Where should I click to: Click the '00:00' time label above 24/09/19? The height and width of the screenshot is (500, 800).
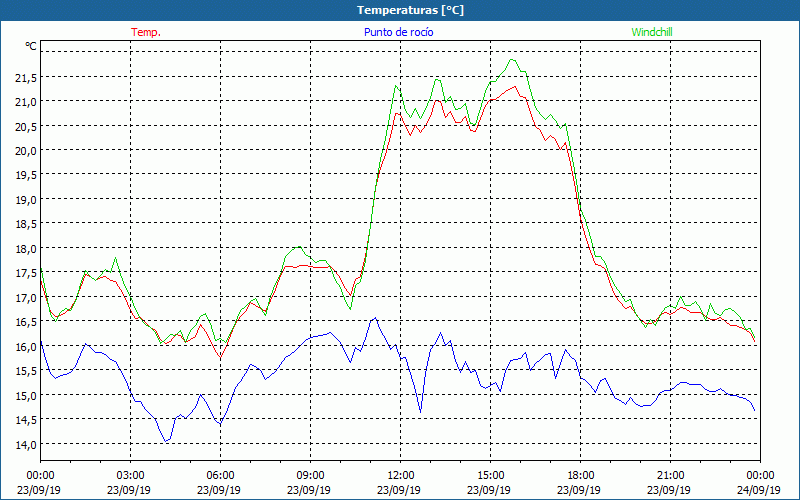tap(760, 476)
